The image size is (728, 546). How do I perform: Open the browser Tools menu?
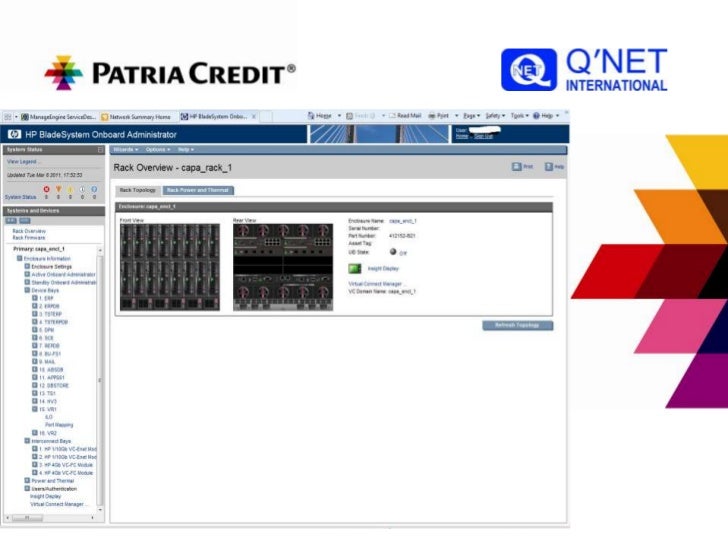(520, 116)
